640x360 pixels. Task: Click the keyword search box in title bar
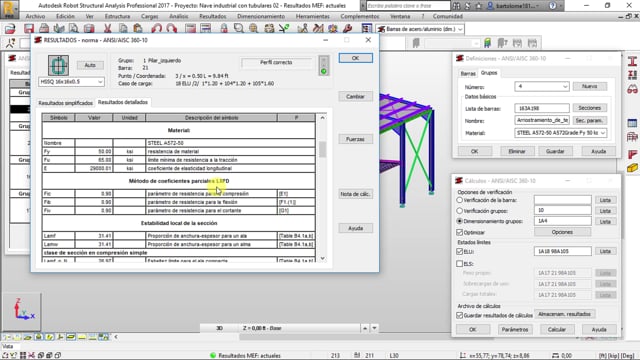pos(408,6)
